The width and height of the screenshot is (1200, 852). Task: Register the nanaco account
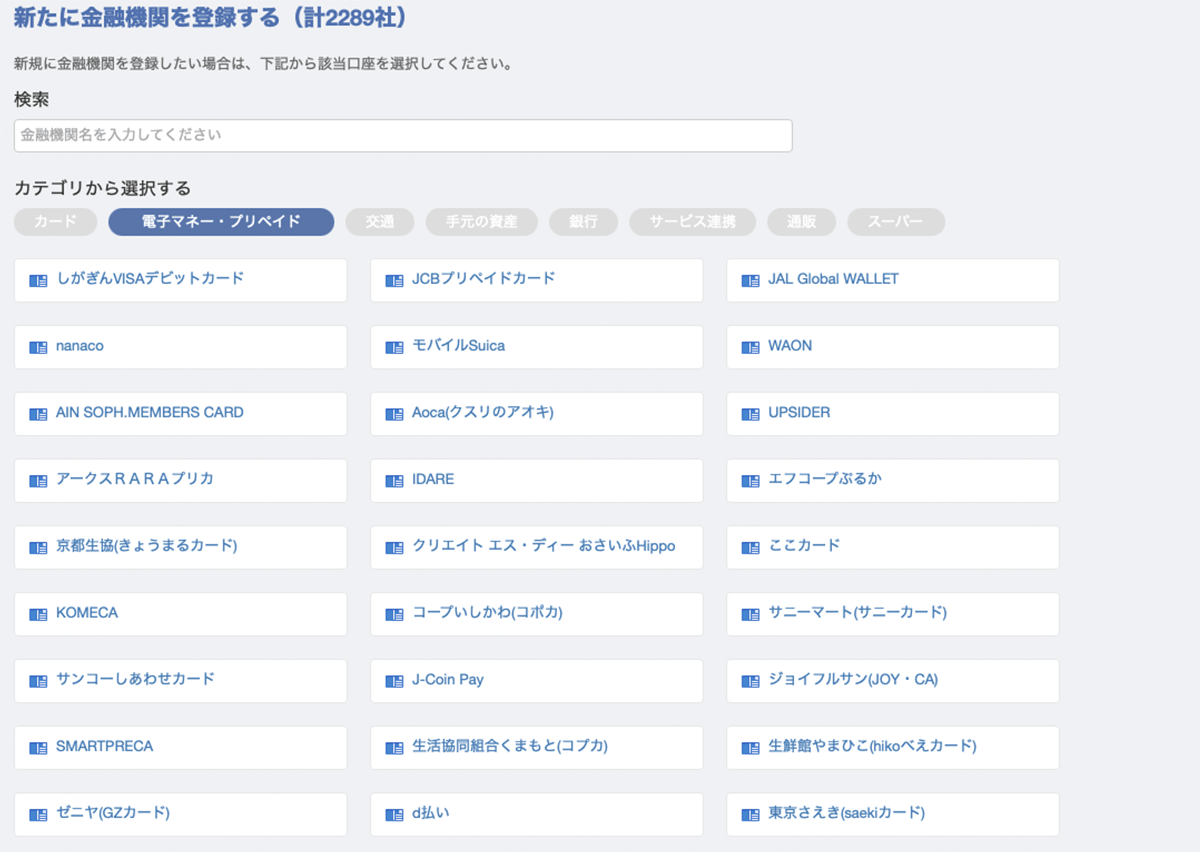coord(181,347)
